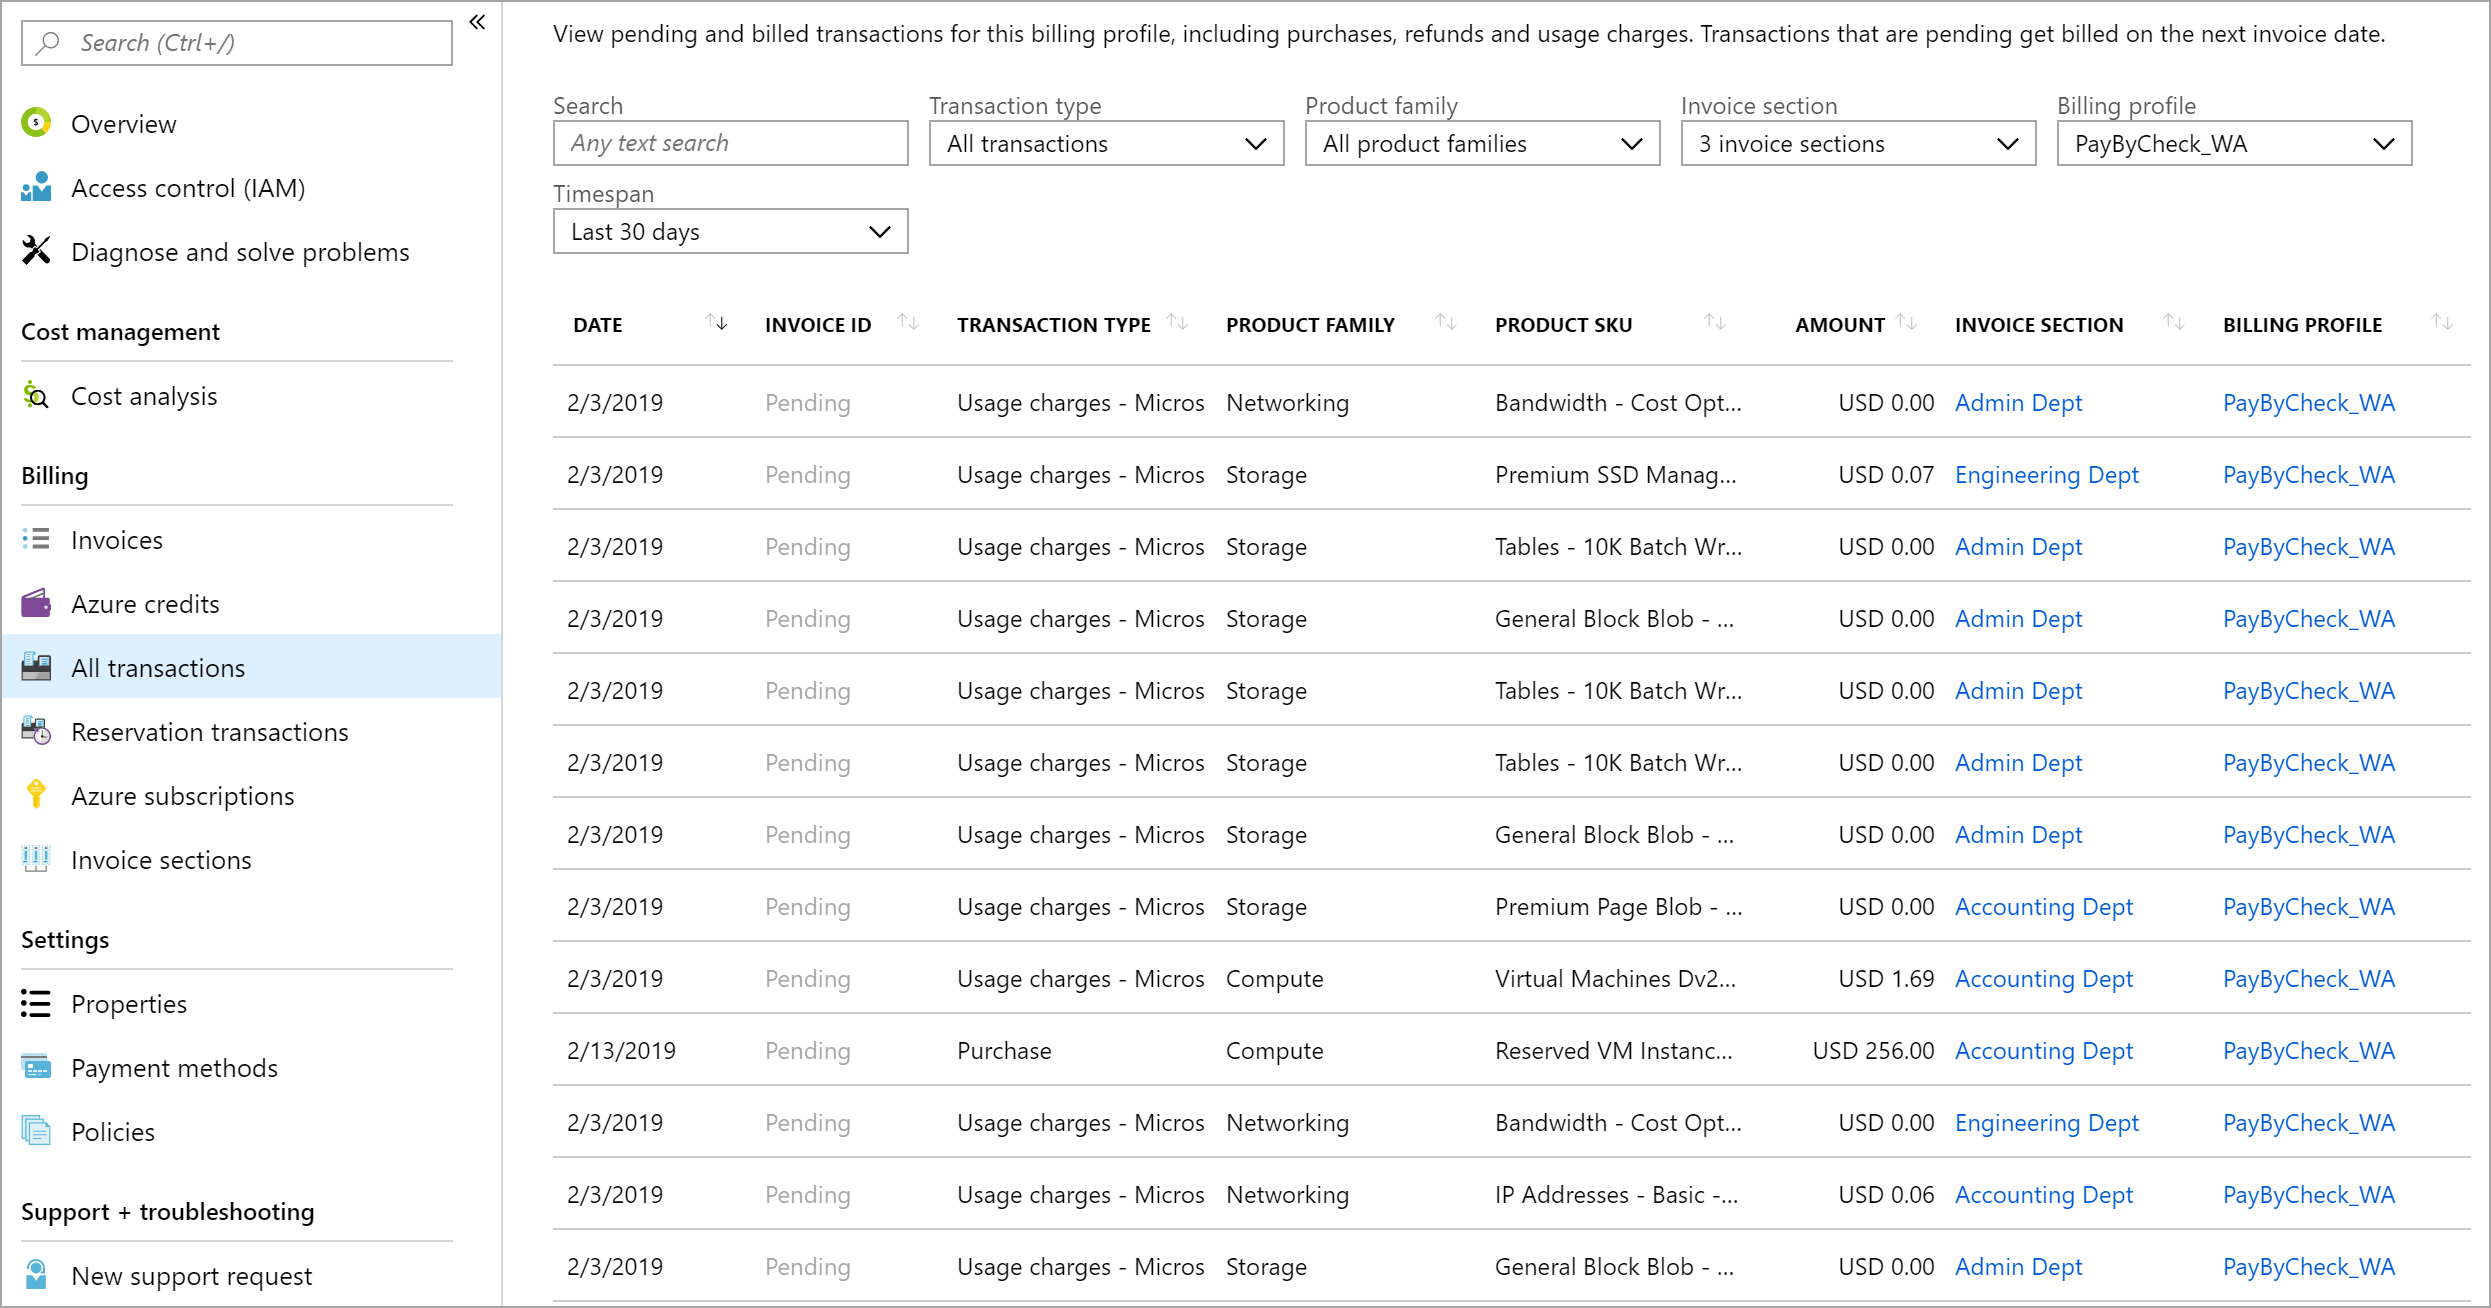Select All transactions menu item
2491x1308 pixels.
point(158,666)
